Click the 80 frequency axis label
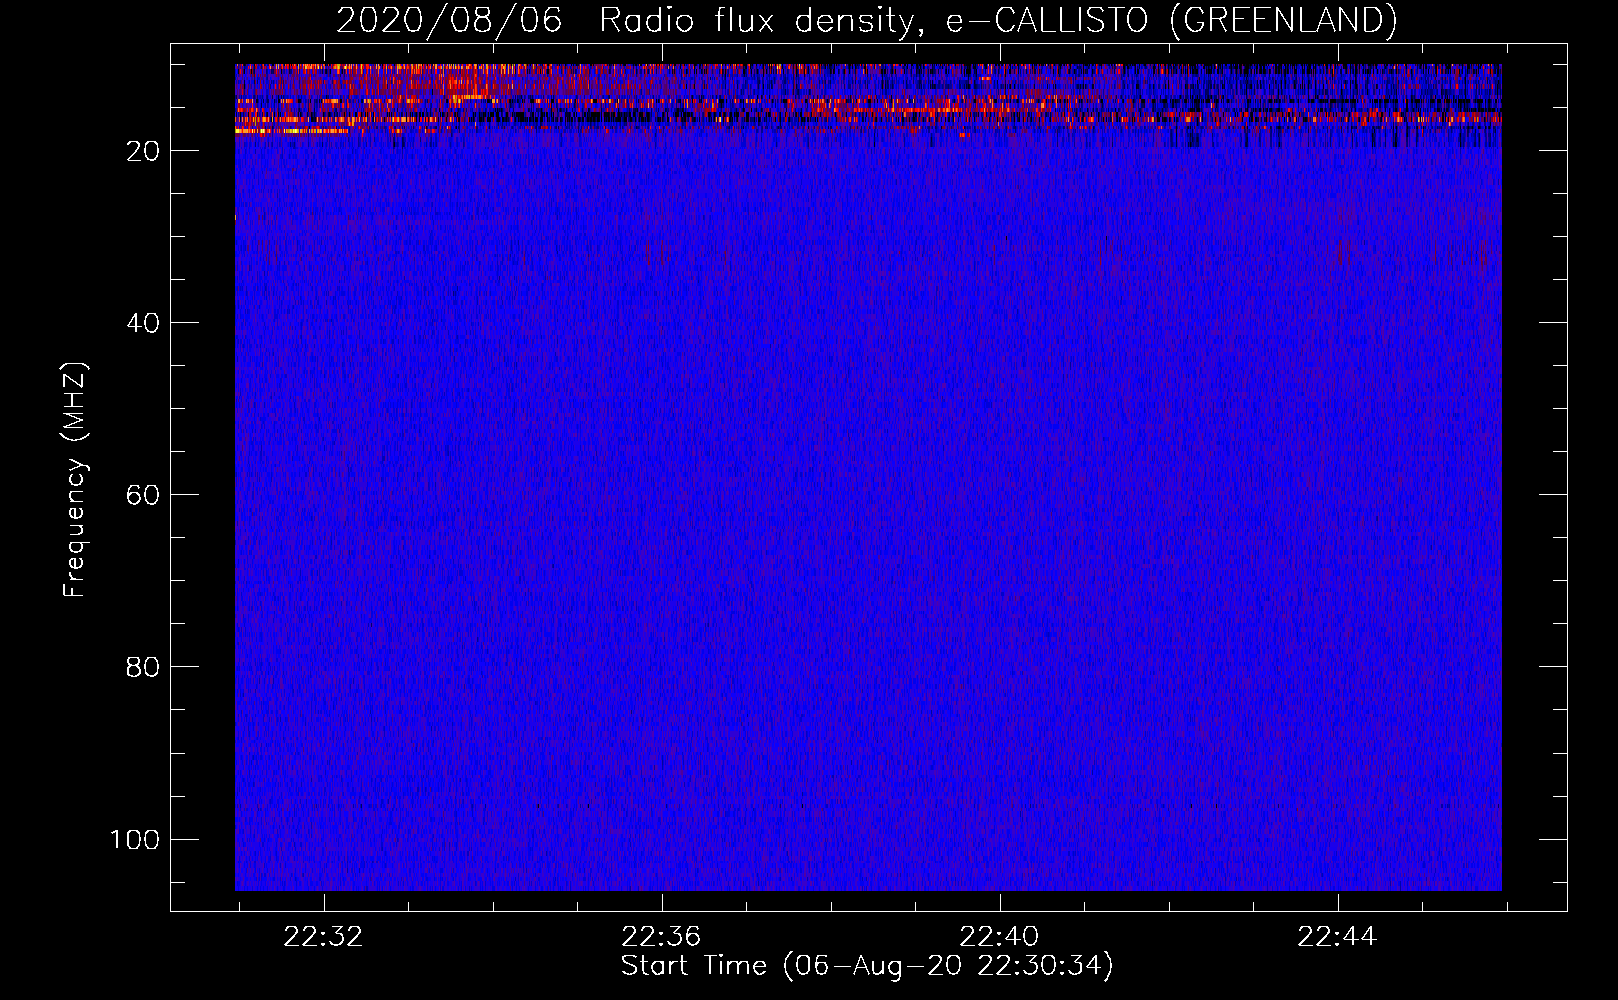Screen dimensions: 1618x1000 coord(143,667)
